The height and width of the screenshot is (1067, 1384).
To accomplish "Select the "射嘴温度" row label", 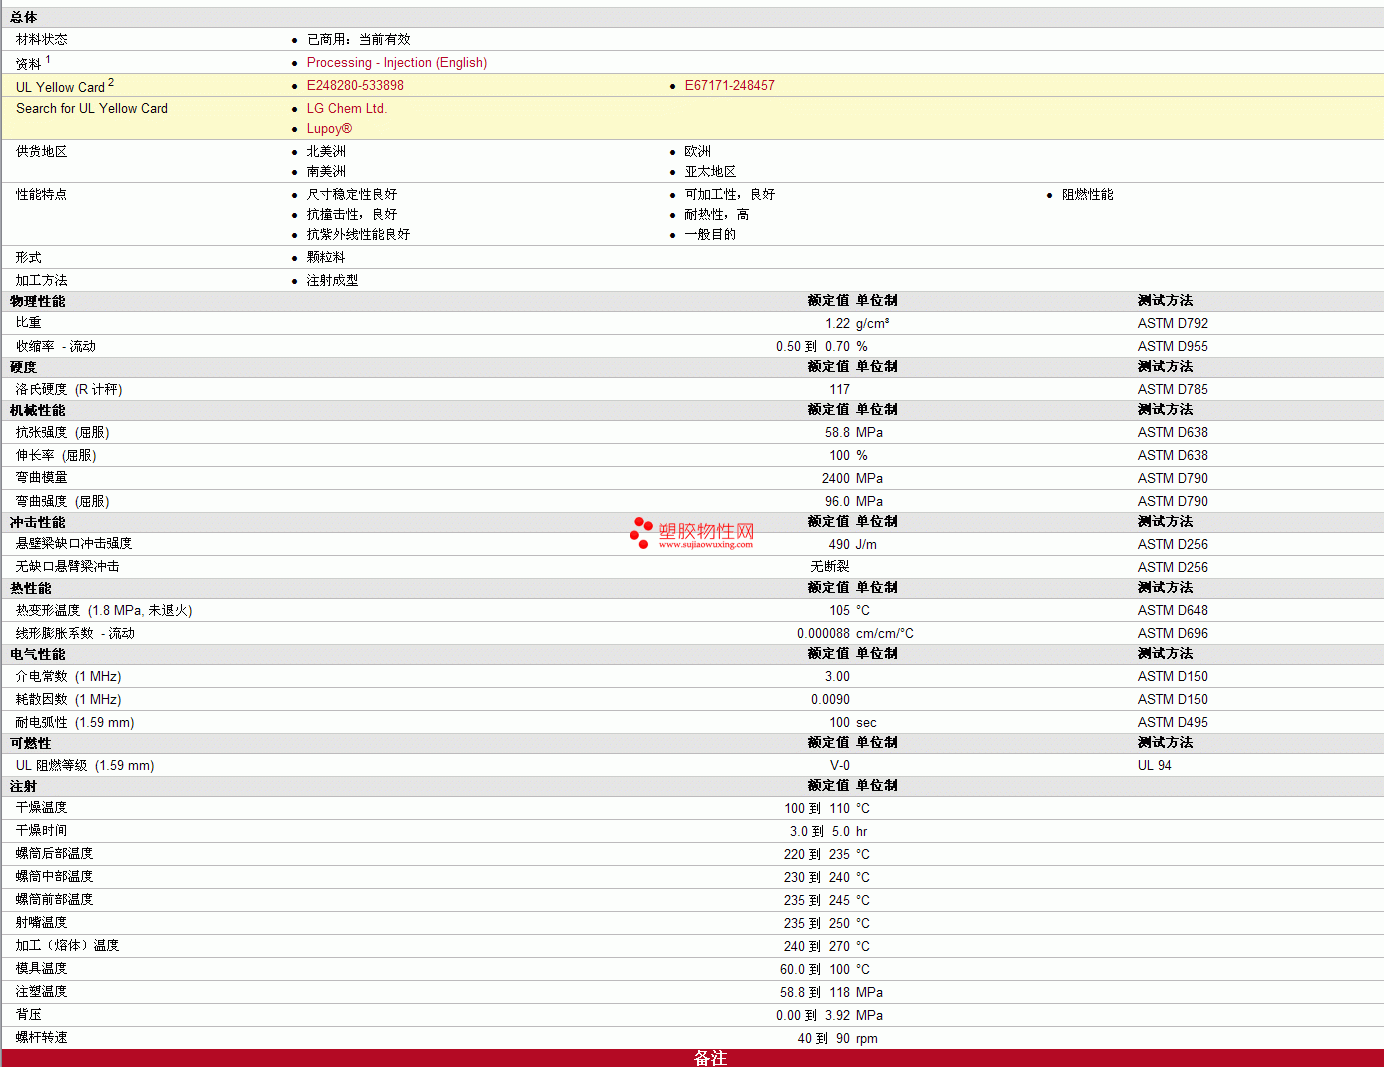I will [x=42, y=923].
